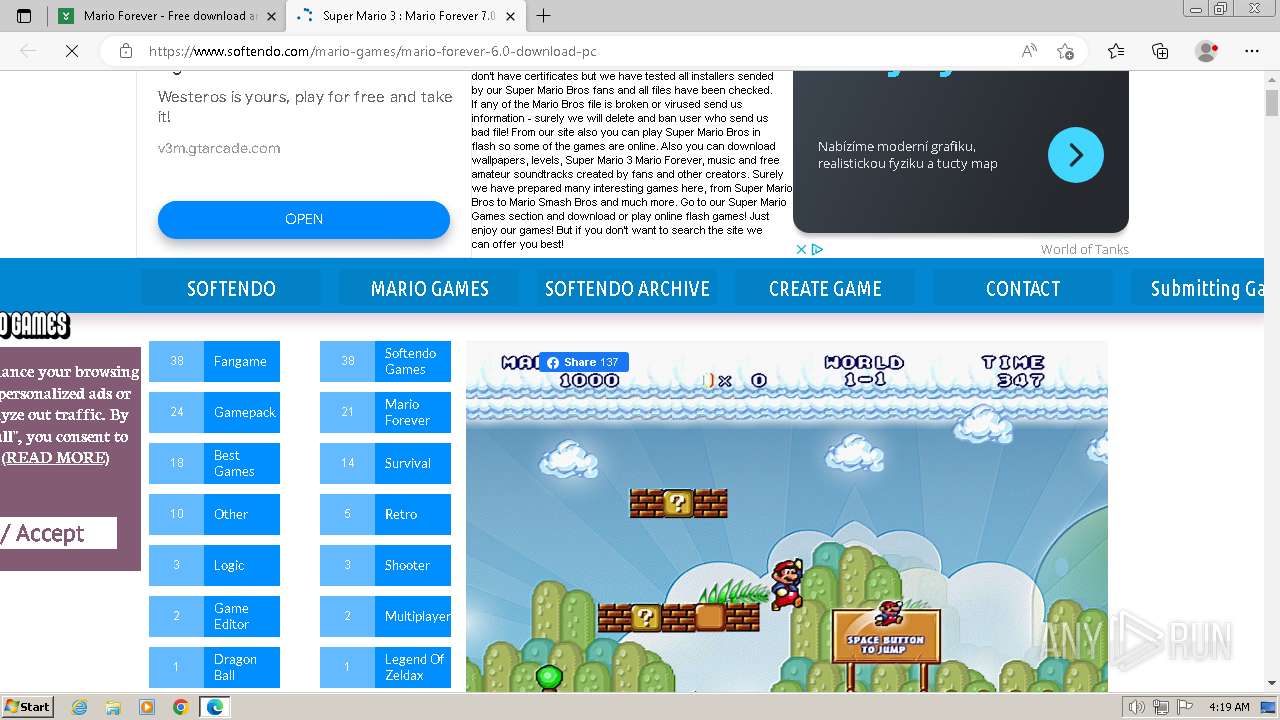The height and width of the screenshot is (720, 1280).
Task: View site security lock icon
Action: coord(126,51)
